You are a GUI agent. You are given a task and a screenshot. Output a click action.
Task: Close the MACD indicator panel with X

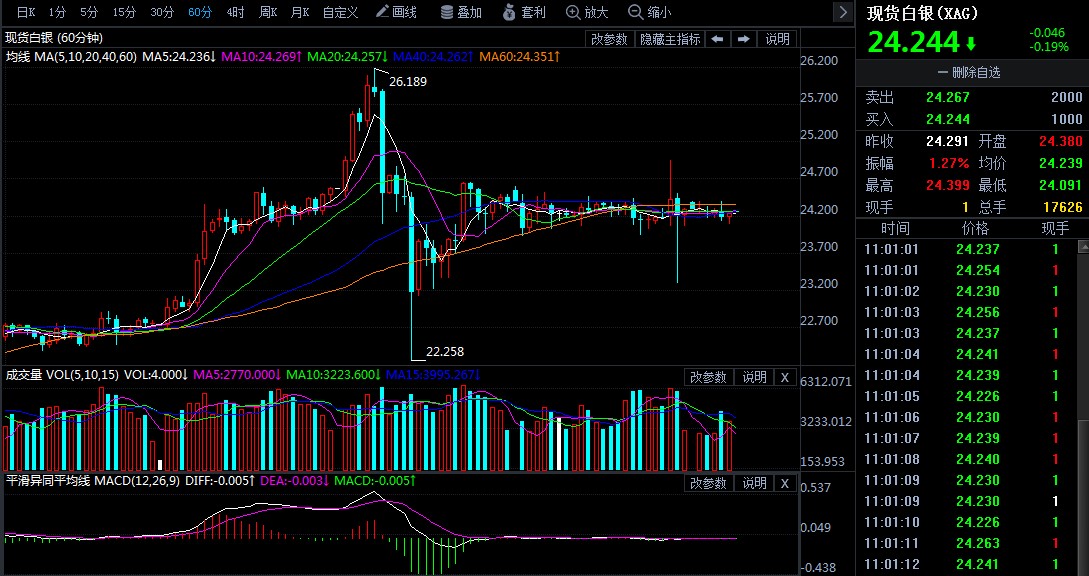coord(785,483)
